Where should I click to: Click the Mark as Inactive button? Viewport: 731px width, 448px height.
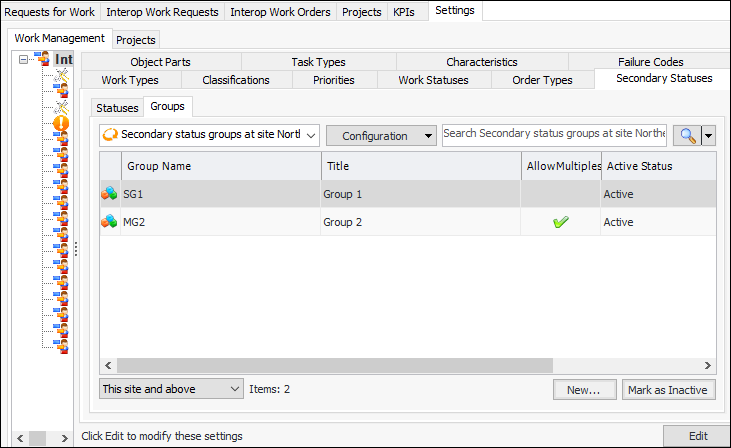point(668,390)
